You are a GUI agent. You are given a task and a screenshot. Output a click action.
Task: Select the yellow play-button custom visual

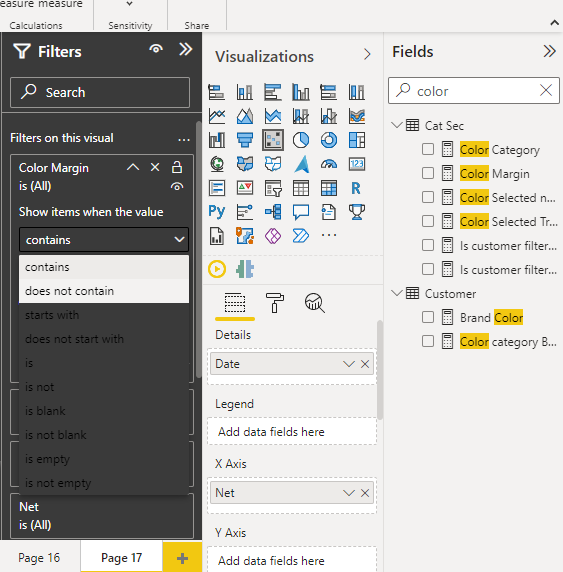pyautogui.click(x=217, y=270)
